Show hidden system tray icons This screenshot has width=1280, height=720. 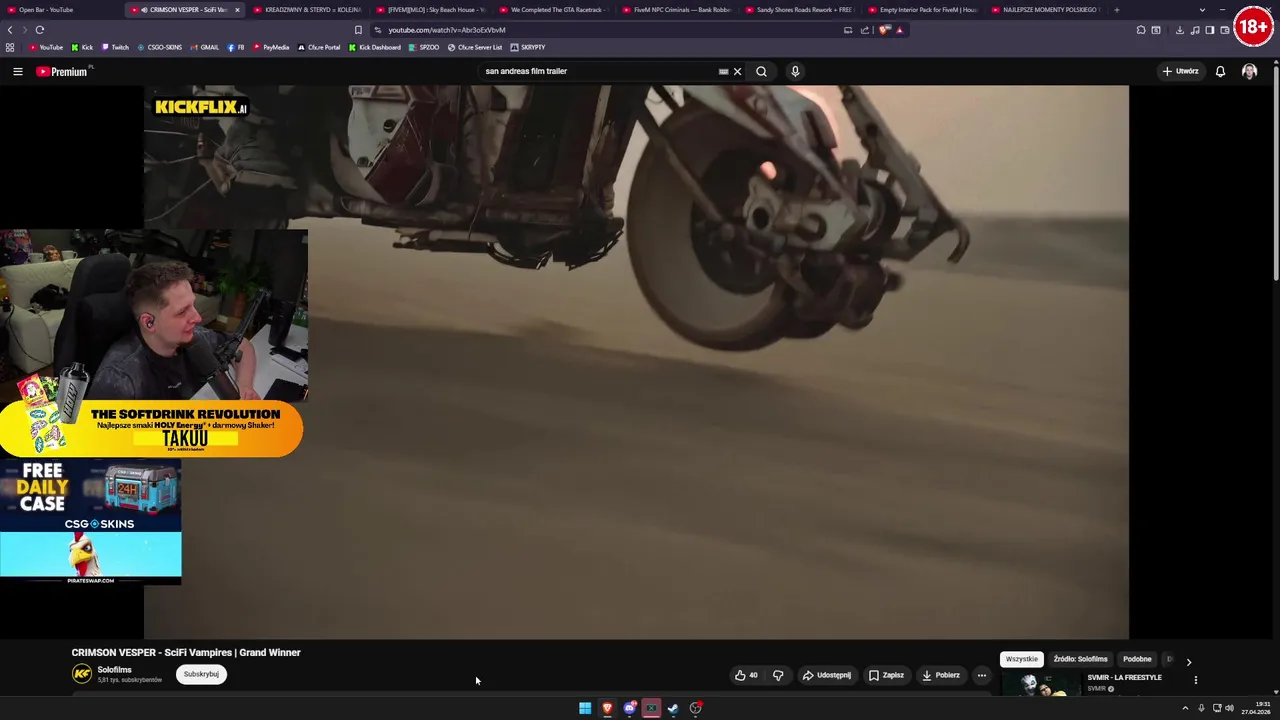(x=1185, y=708)
